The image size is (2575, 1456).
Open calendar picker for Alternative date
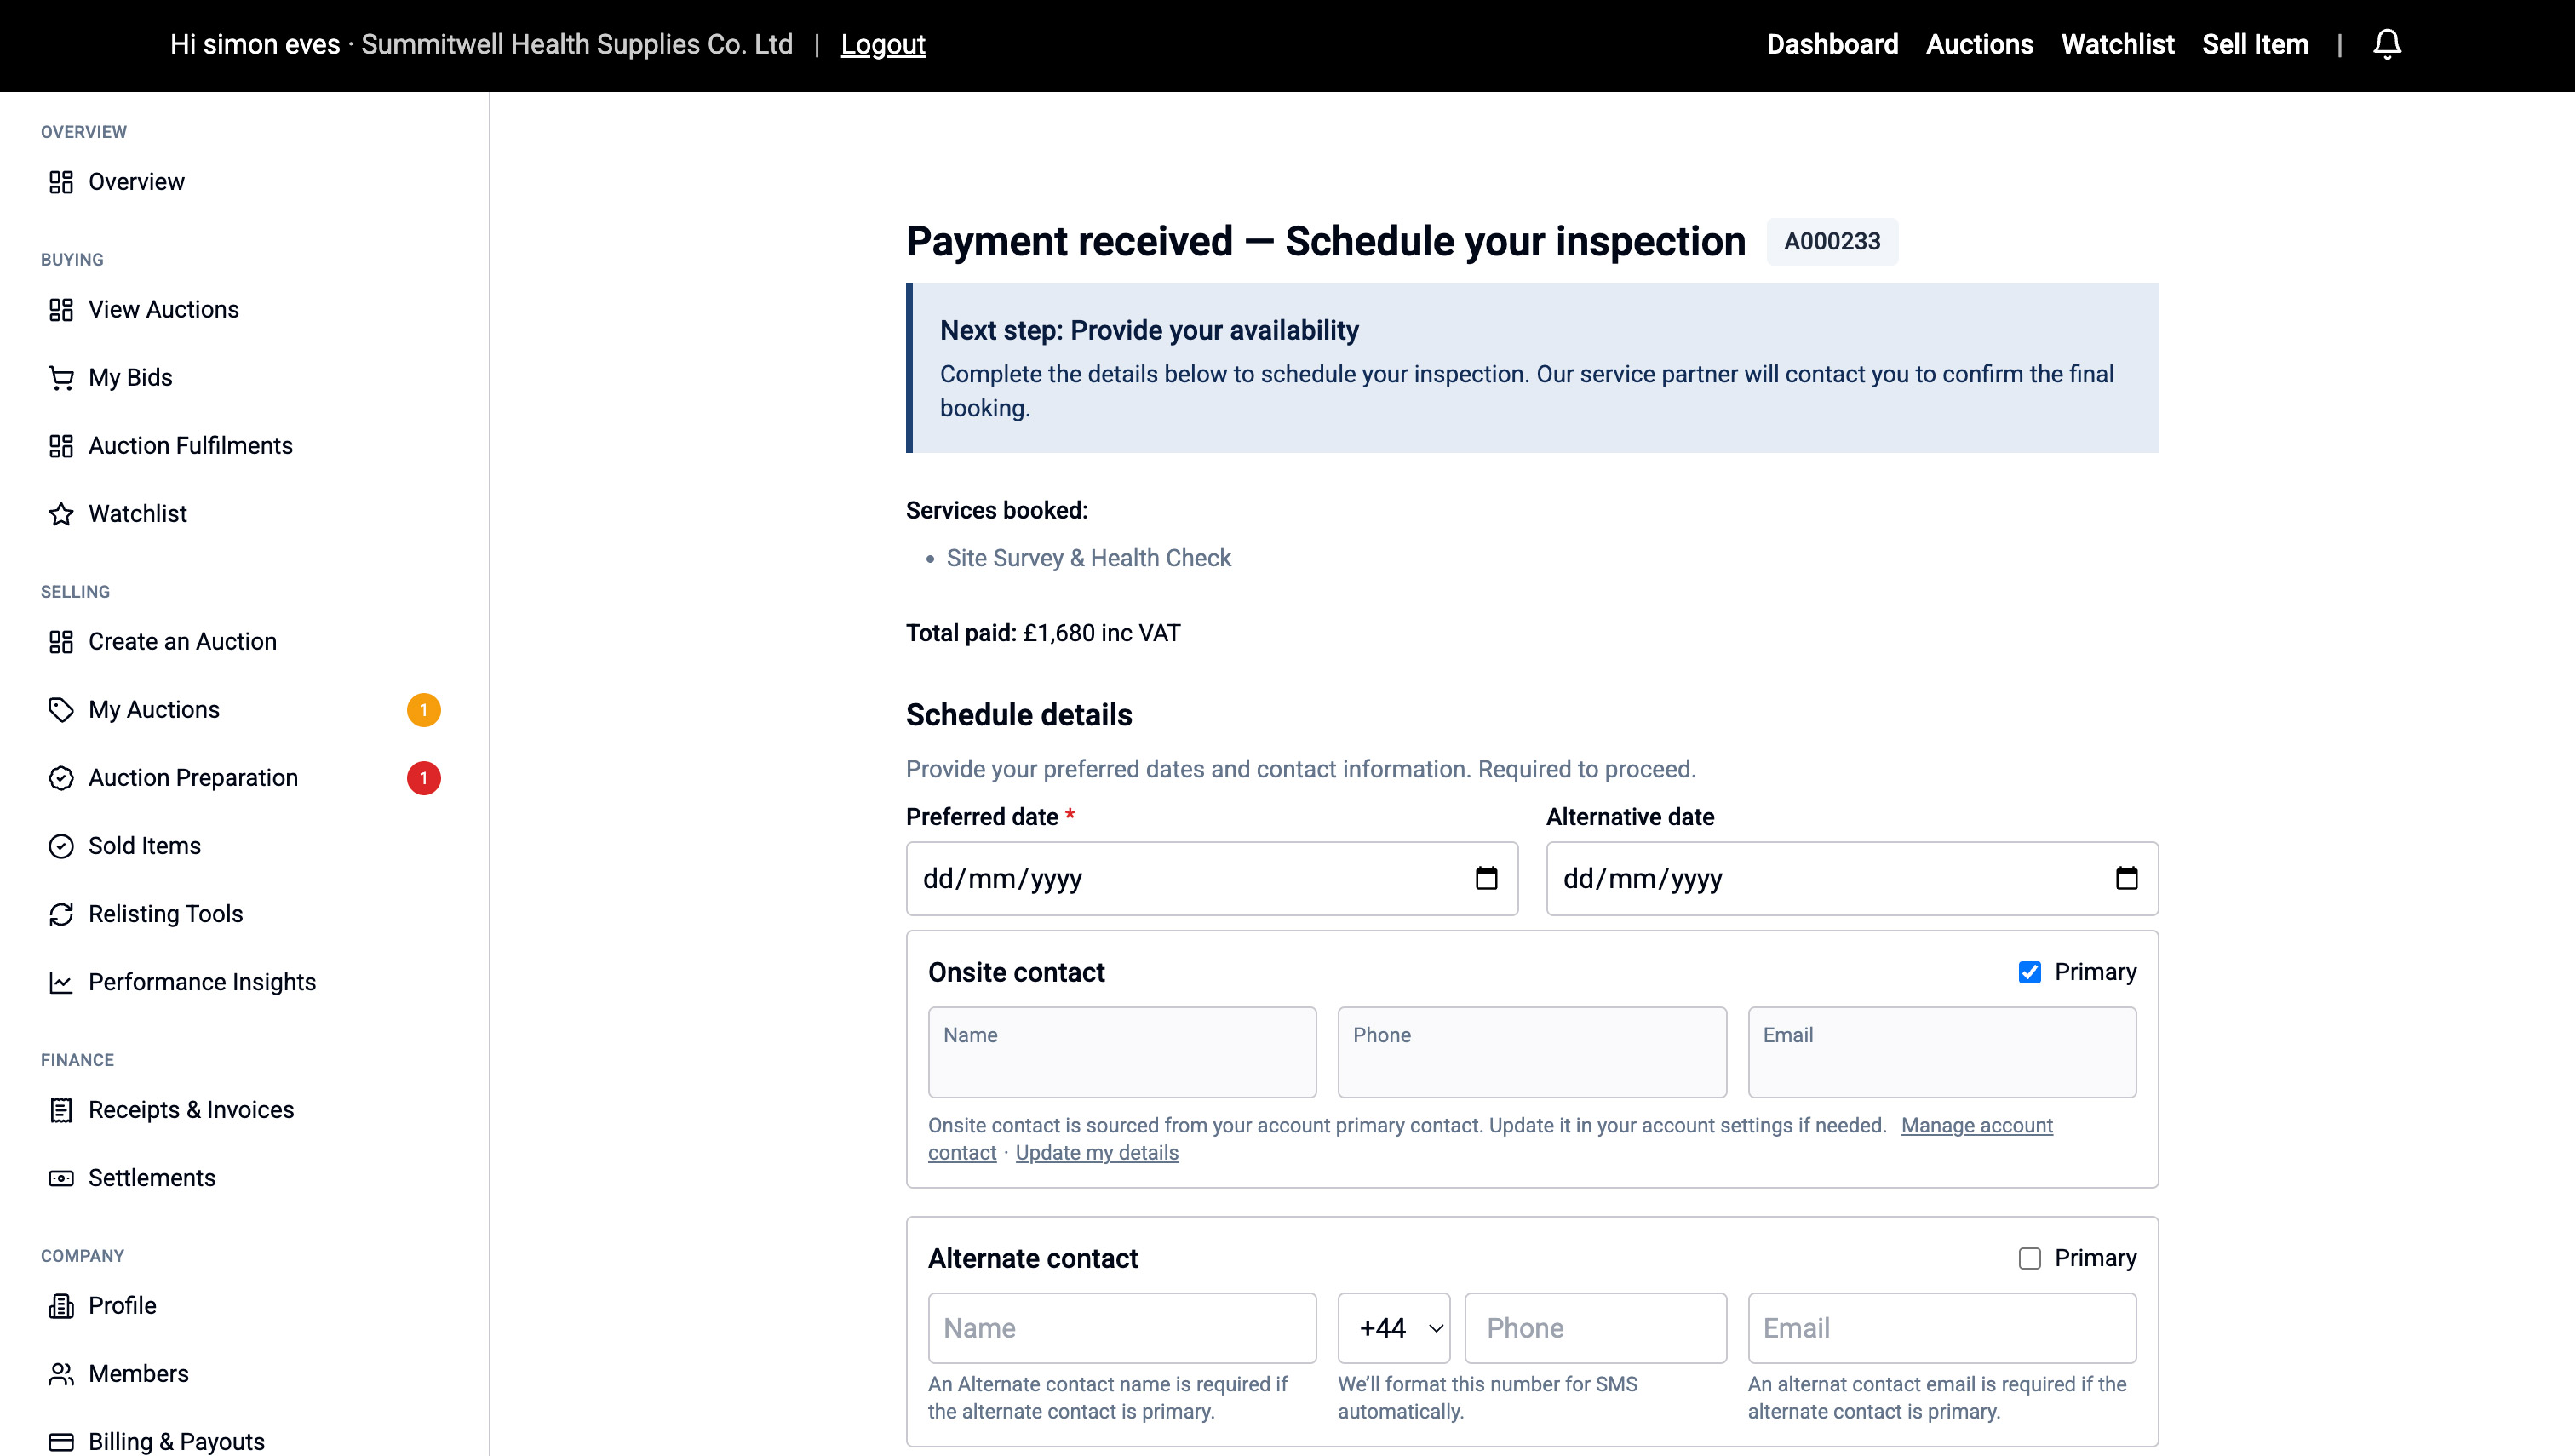point(2126,878)
